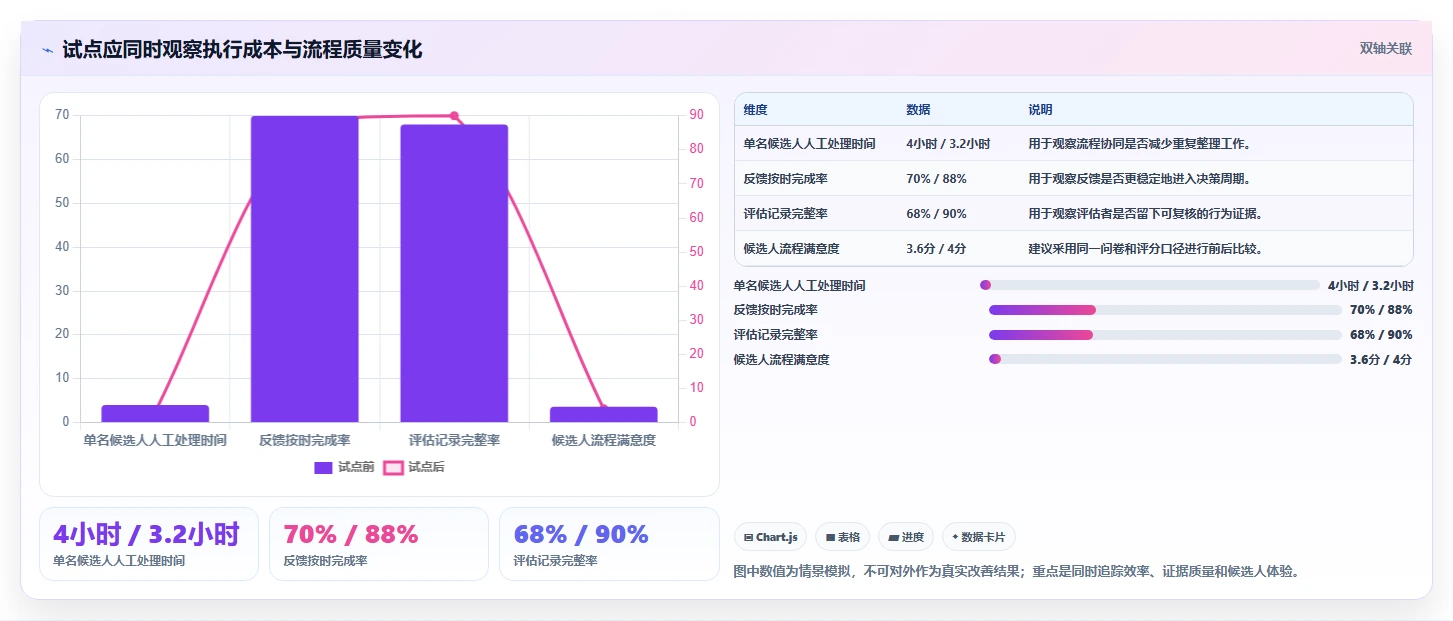The width and height of the screenshot is (1453, 621).
Task: Click table cell 4小时 / 3.2小时
Action: click(948, 144)
